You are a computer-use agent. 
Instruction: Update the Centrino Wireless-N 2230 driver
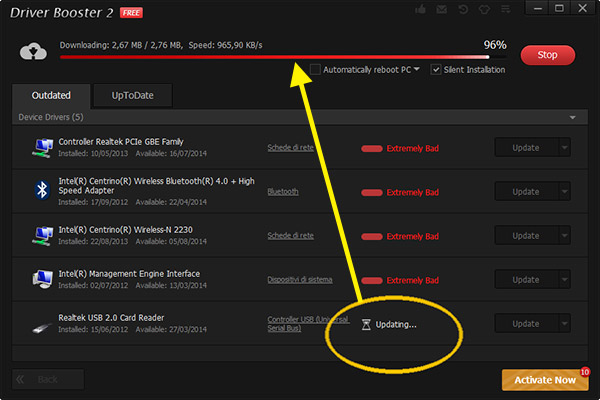click(x=527, y=236)
